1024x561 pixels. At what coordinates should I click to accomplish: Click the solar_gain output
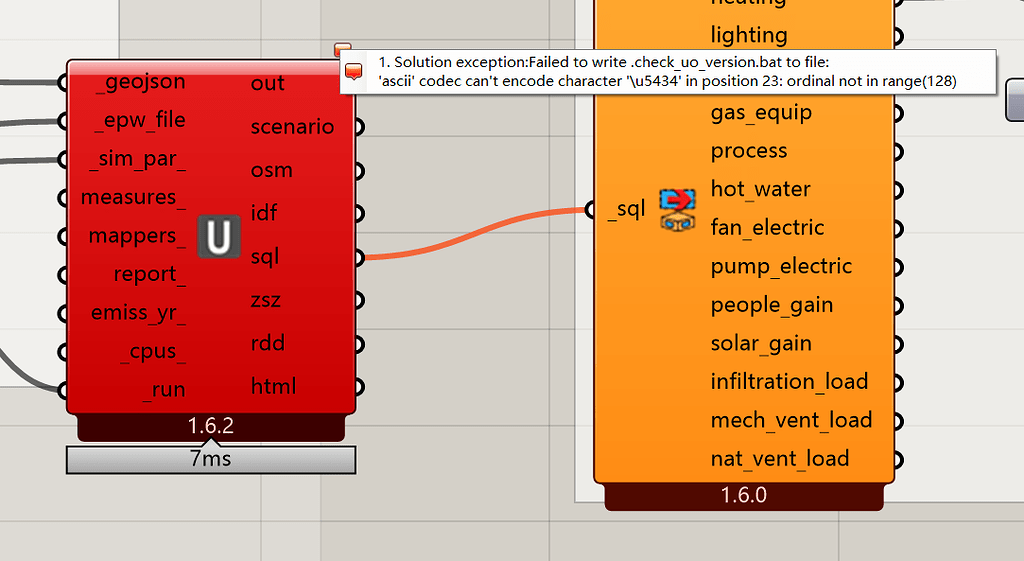click(x=761, y=344)
